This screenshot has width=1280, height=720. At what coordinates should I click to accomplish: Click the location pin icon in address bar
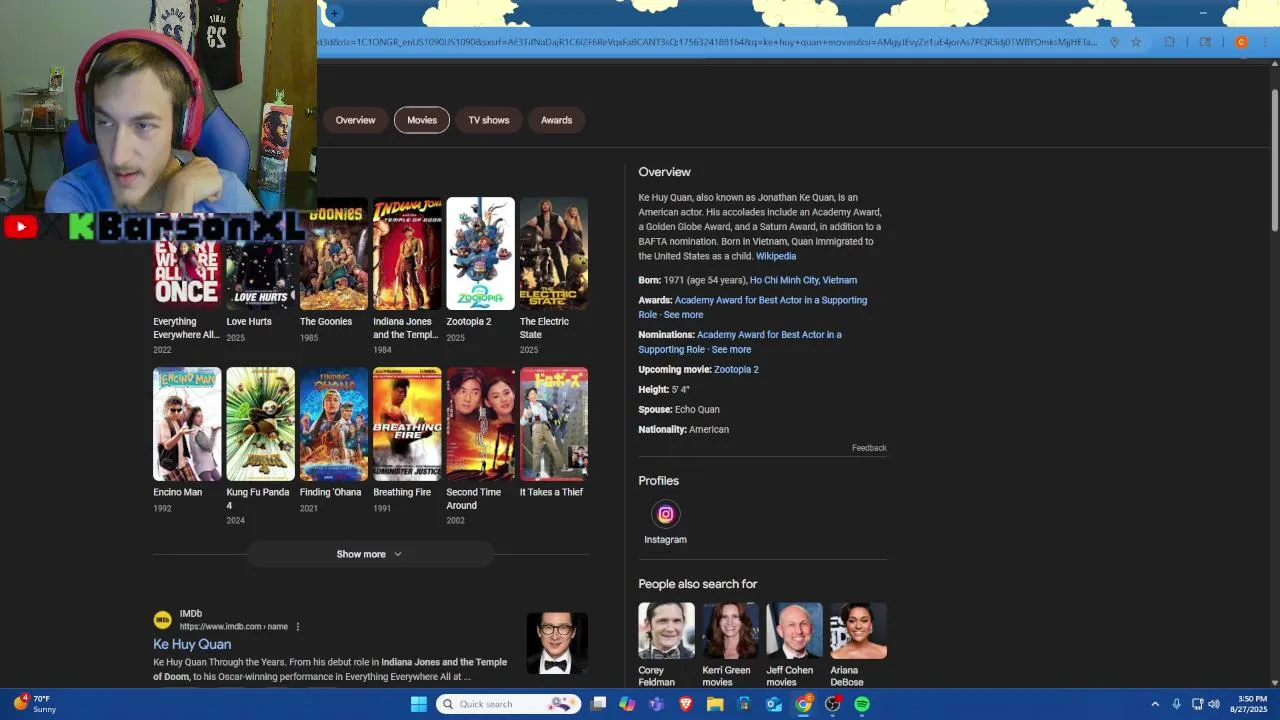click(1114, 42)
